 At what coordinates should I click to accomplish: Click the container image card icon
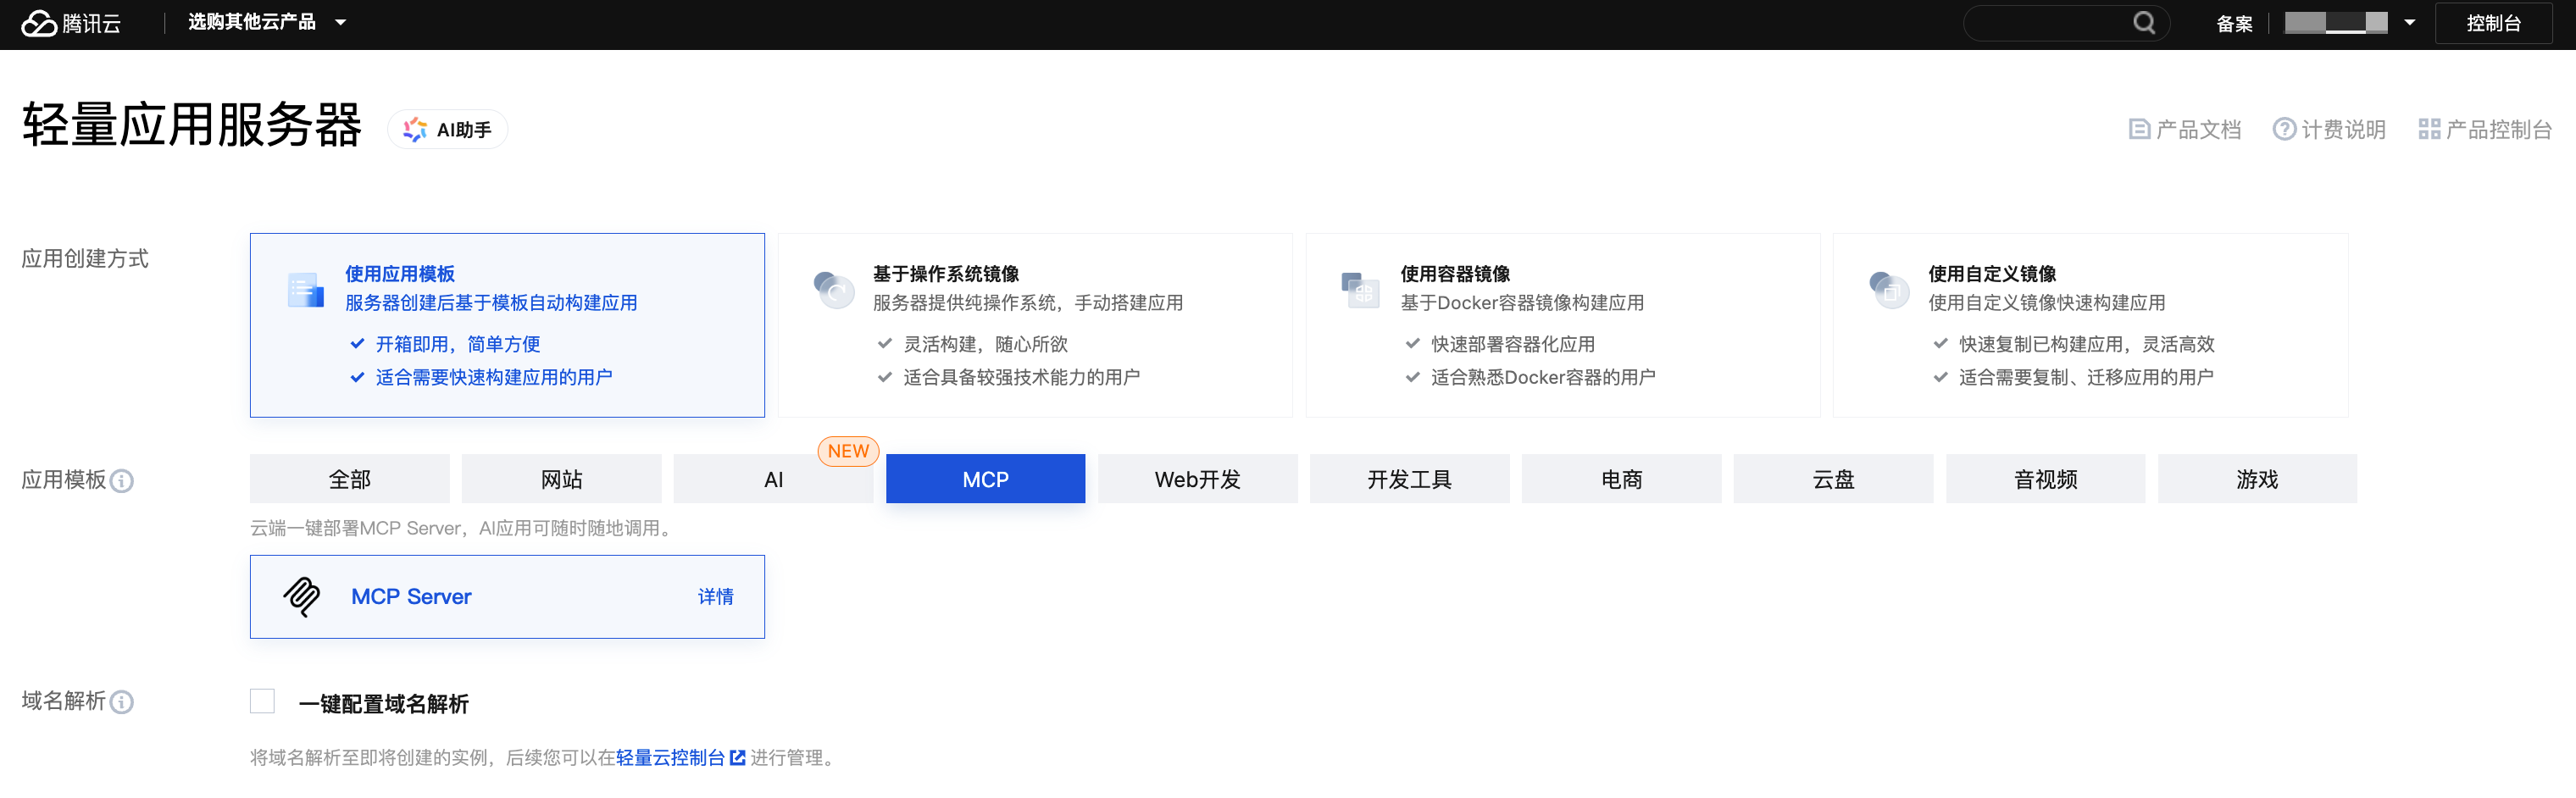(x=1360, y=290)
